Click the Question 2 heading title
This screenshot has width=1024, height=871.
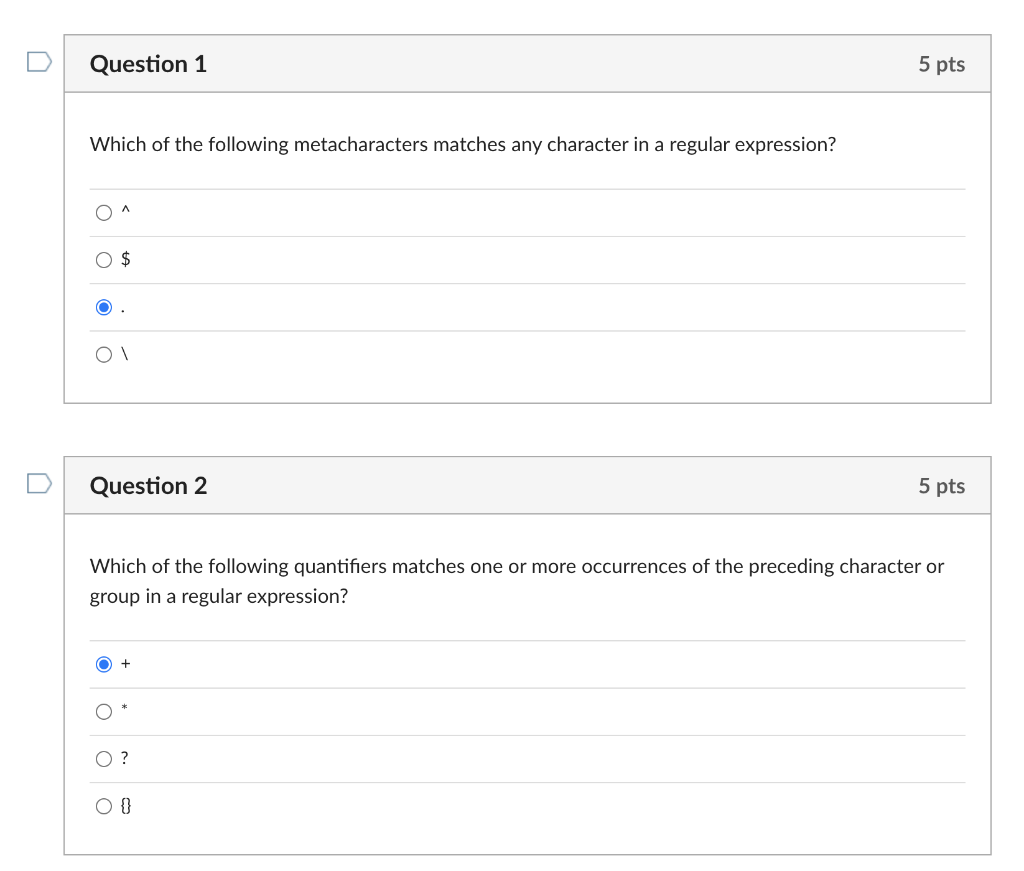(x=148, y=486)
